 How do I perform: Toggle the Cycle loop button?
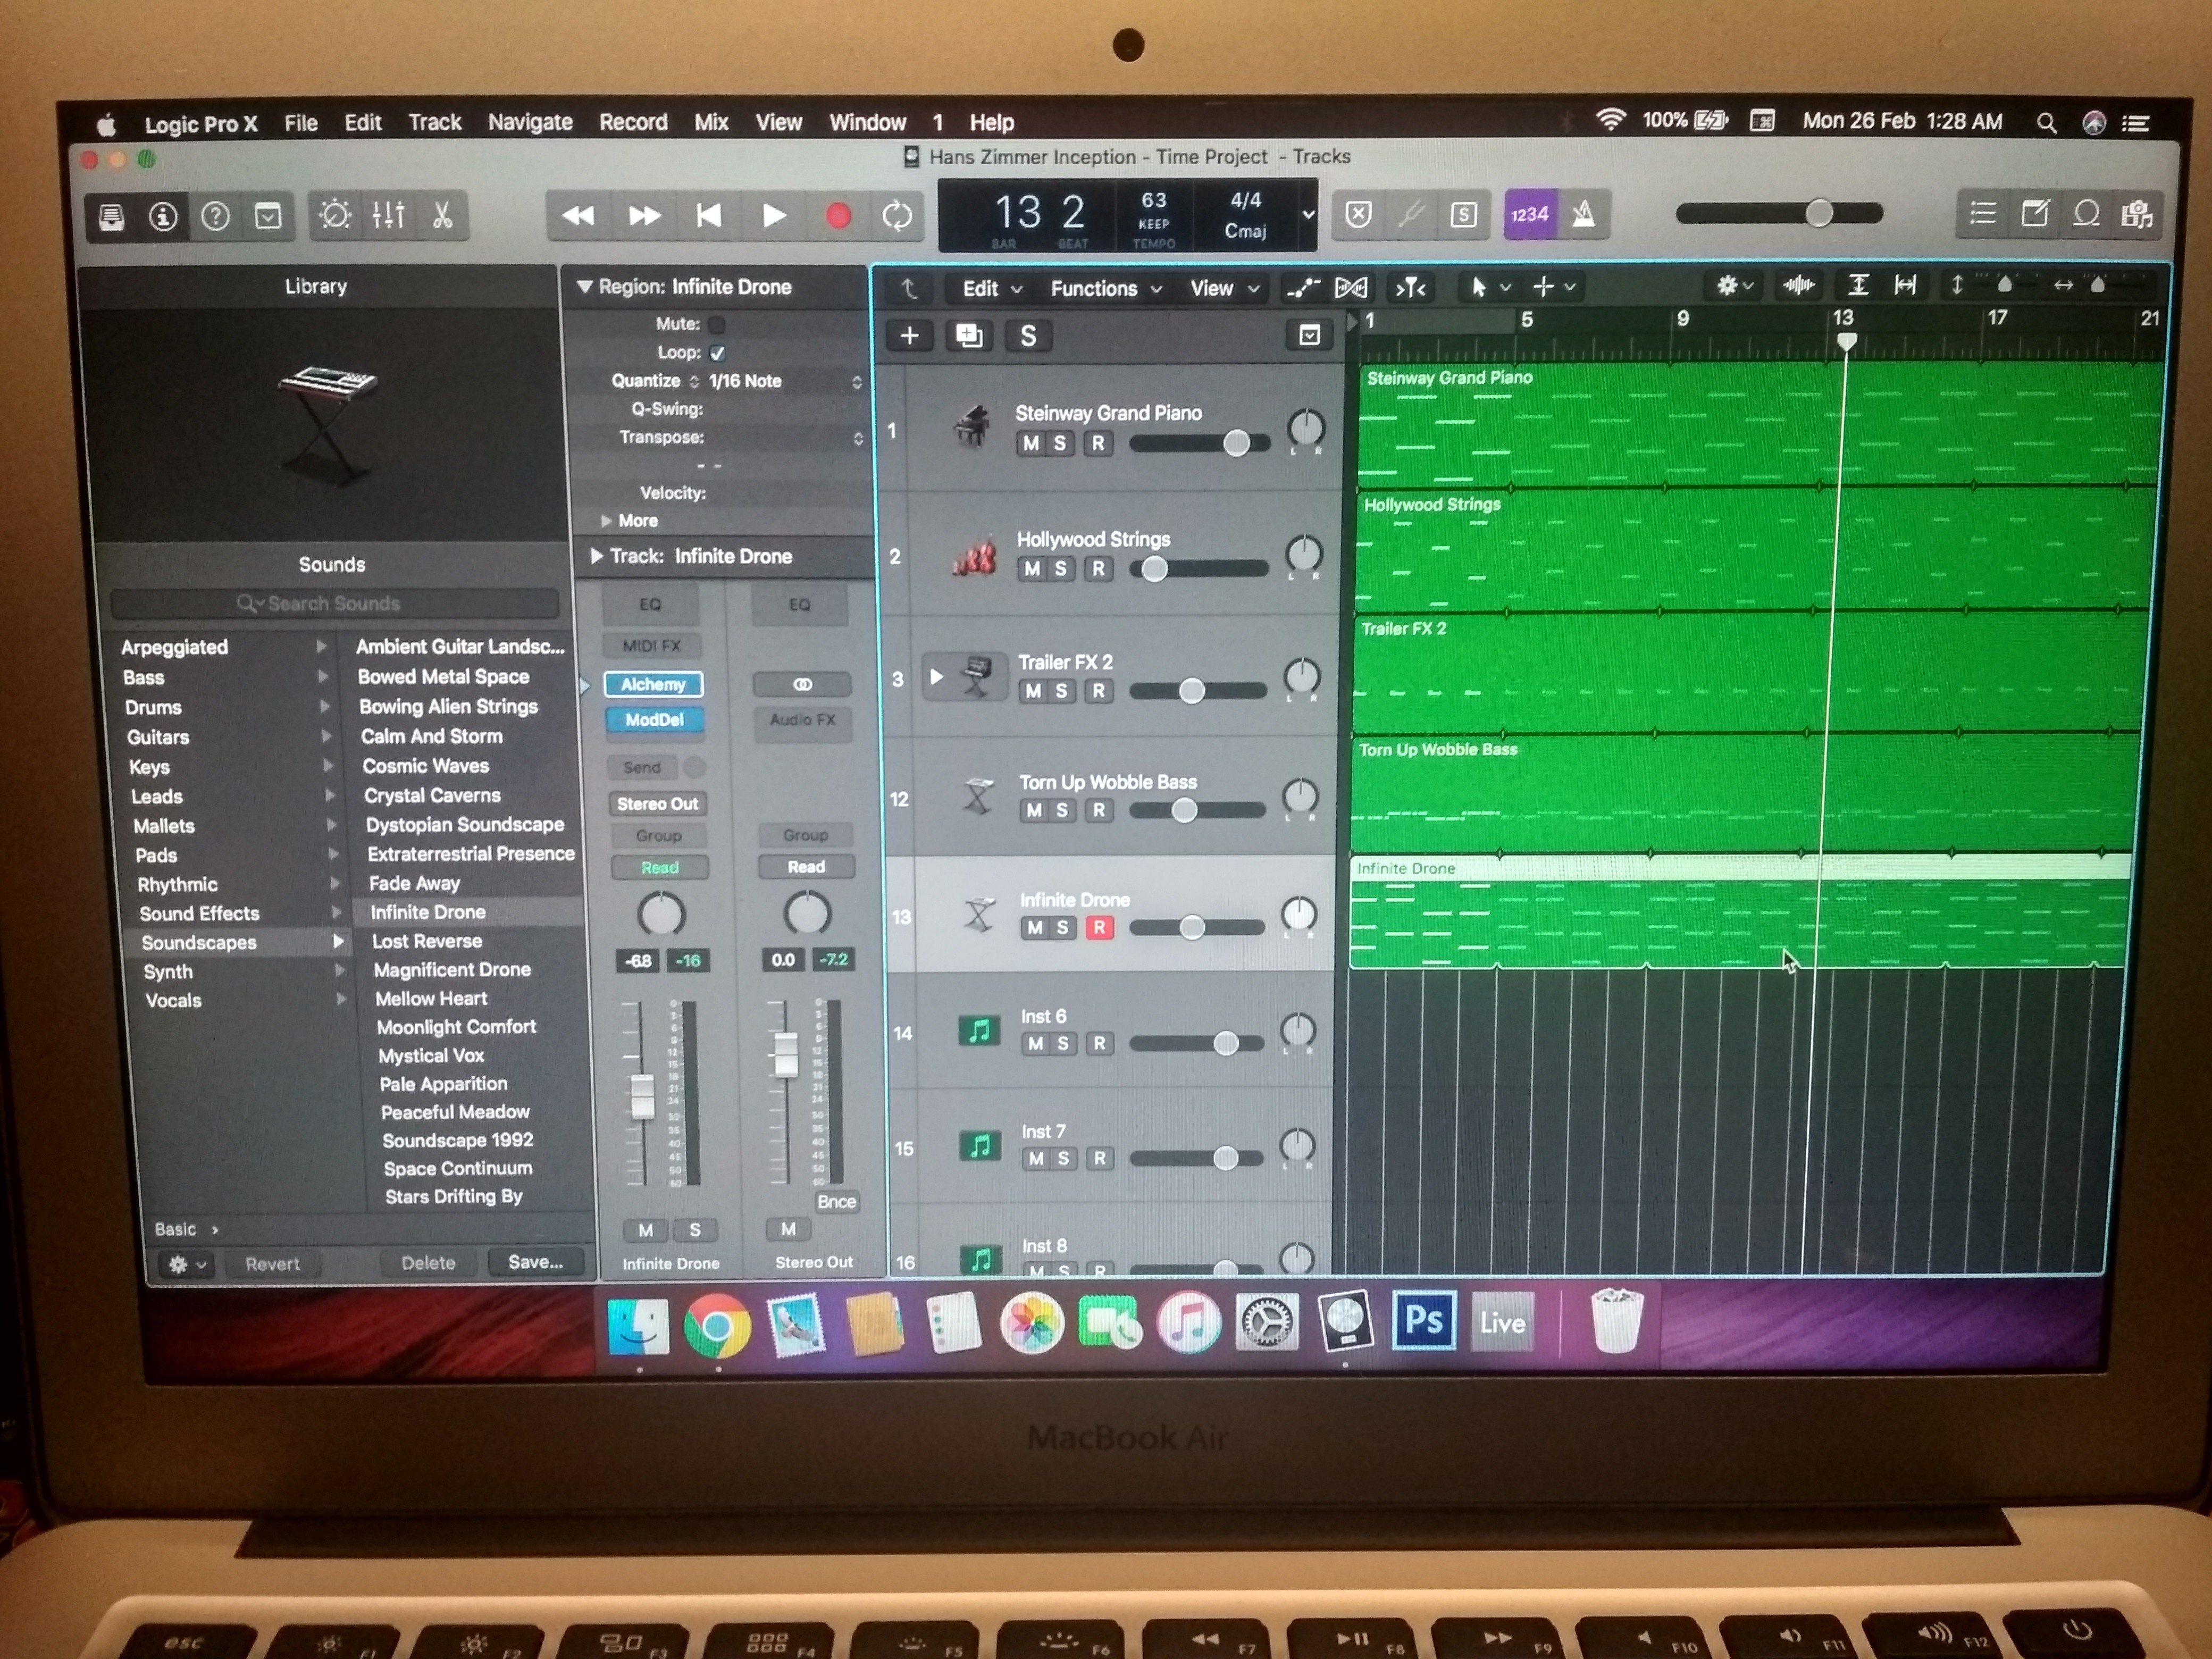coord(897,216)
